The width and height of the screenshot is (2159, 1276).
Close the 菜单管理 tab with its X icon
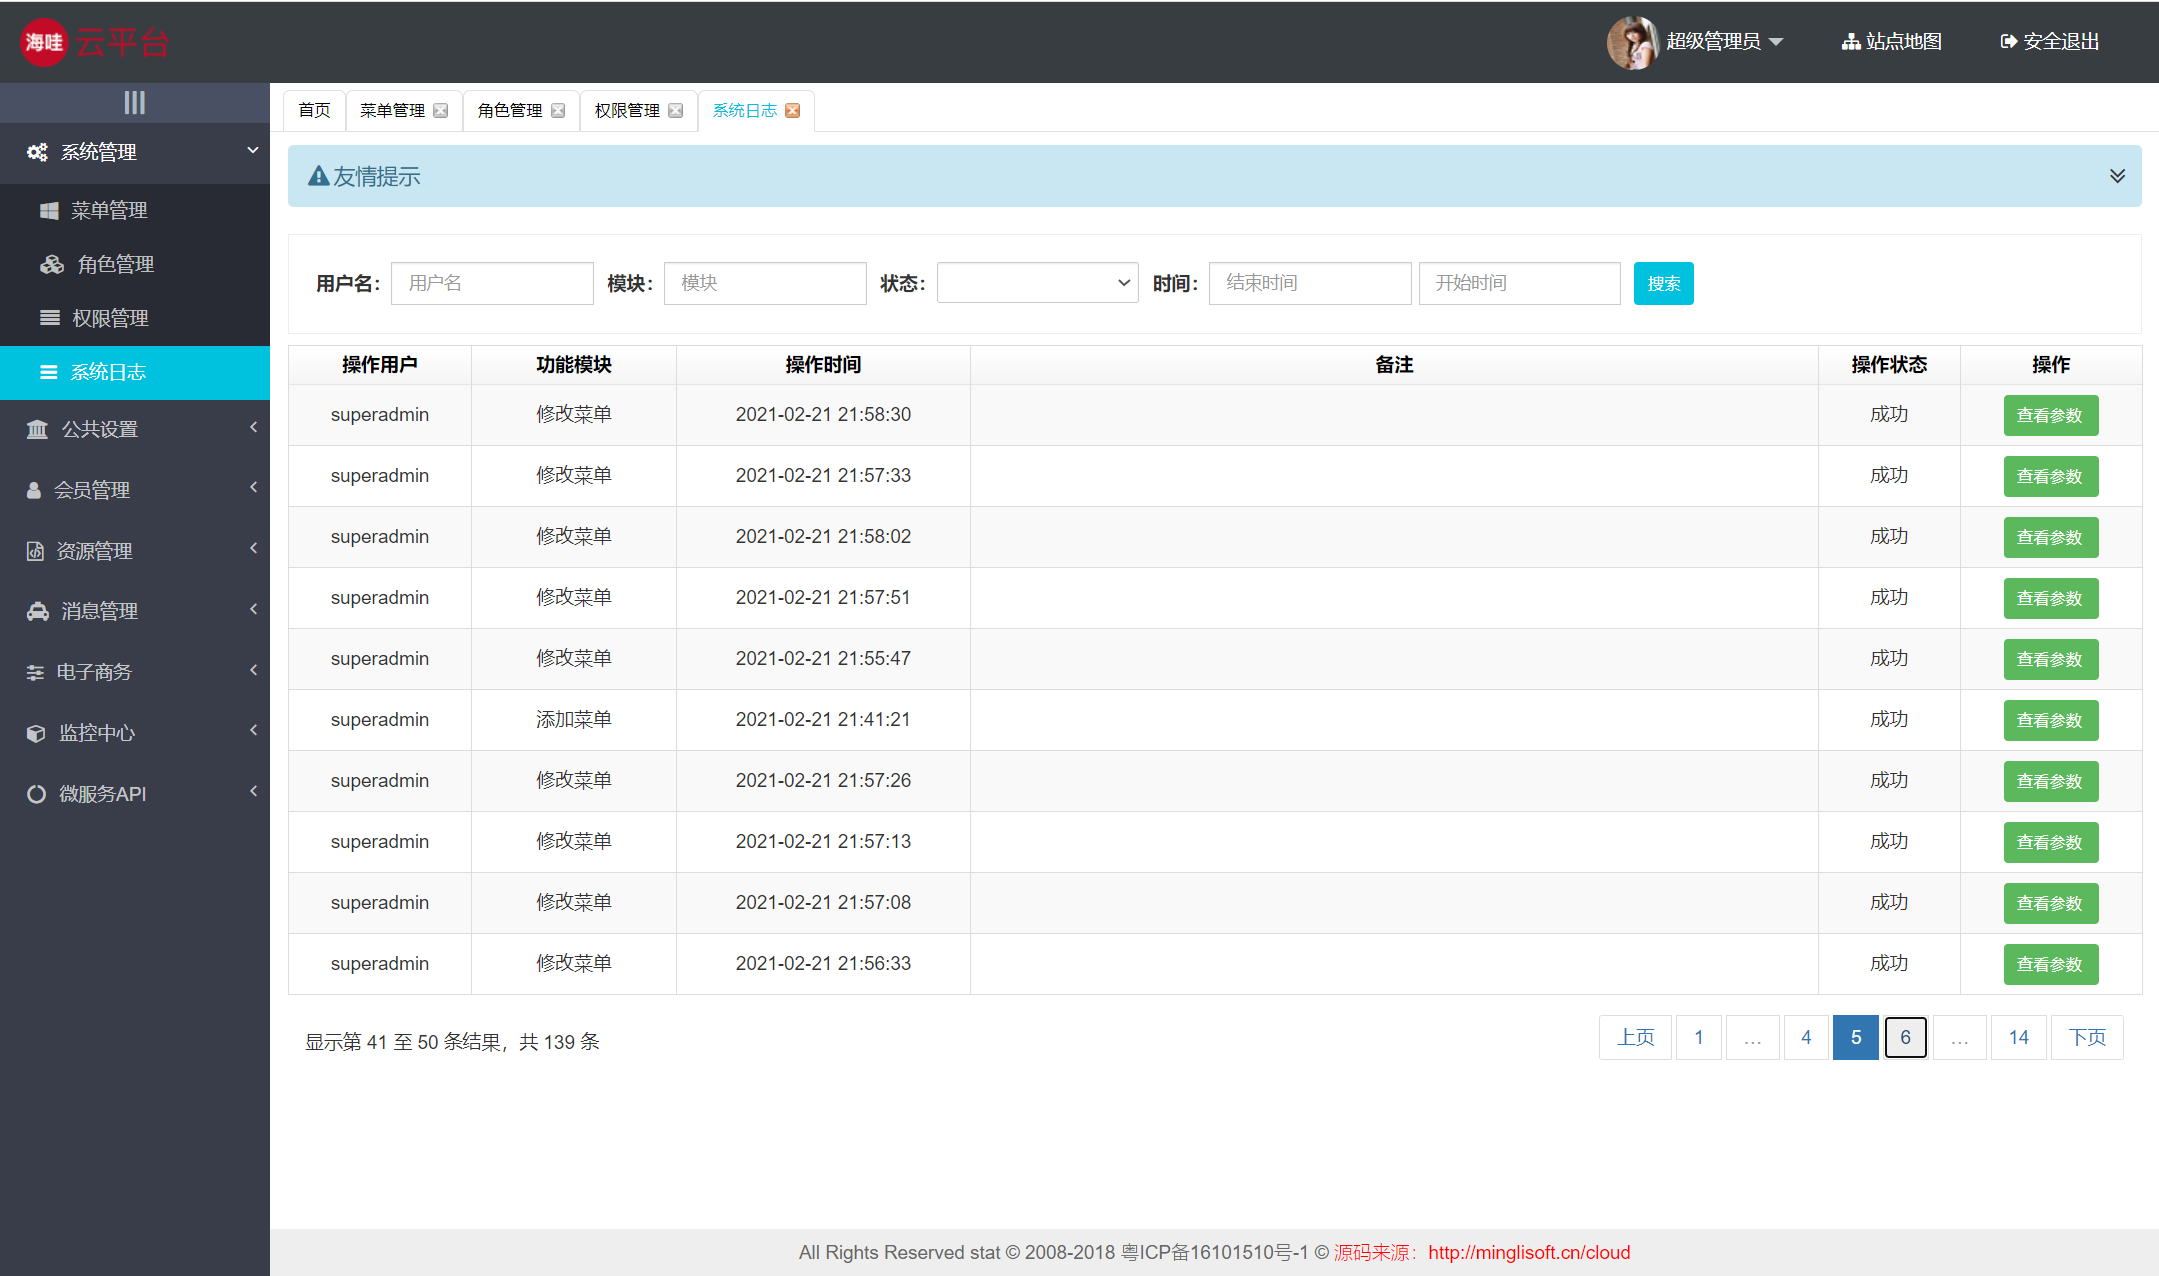click(x=441, y=111)
